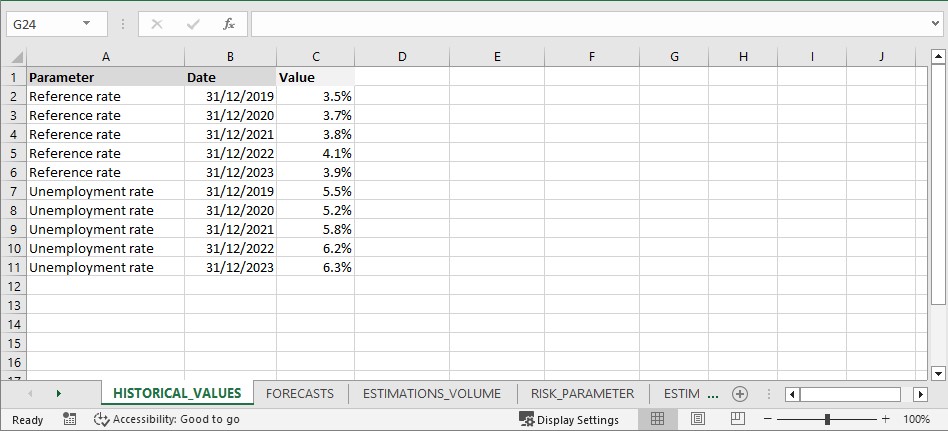Viewport: 948px width, 431px height.
Task: Open Accessibility: Good to go checker
Action: (x=167, y=419)
